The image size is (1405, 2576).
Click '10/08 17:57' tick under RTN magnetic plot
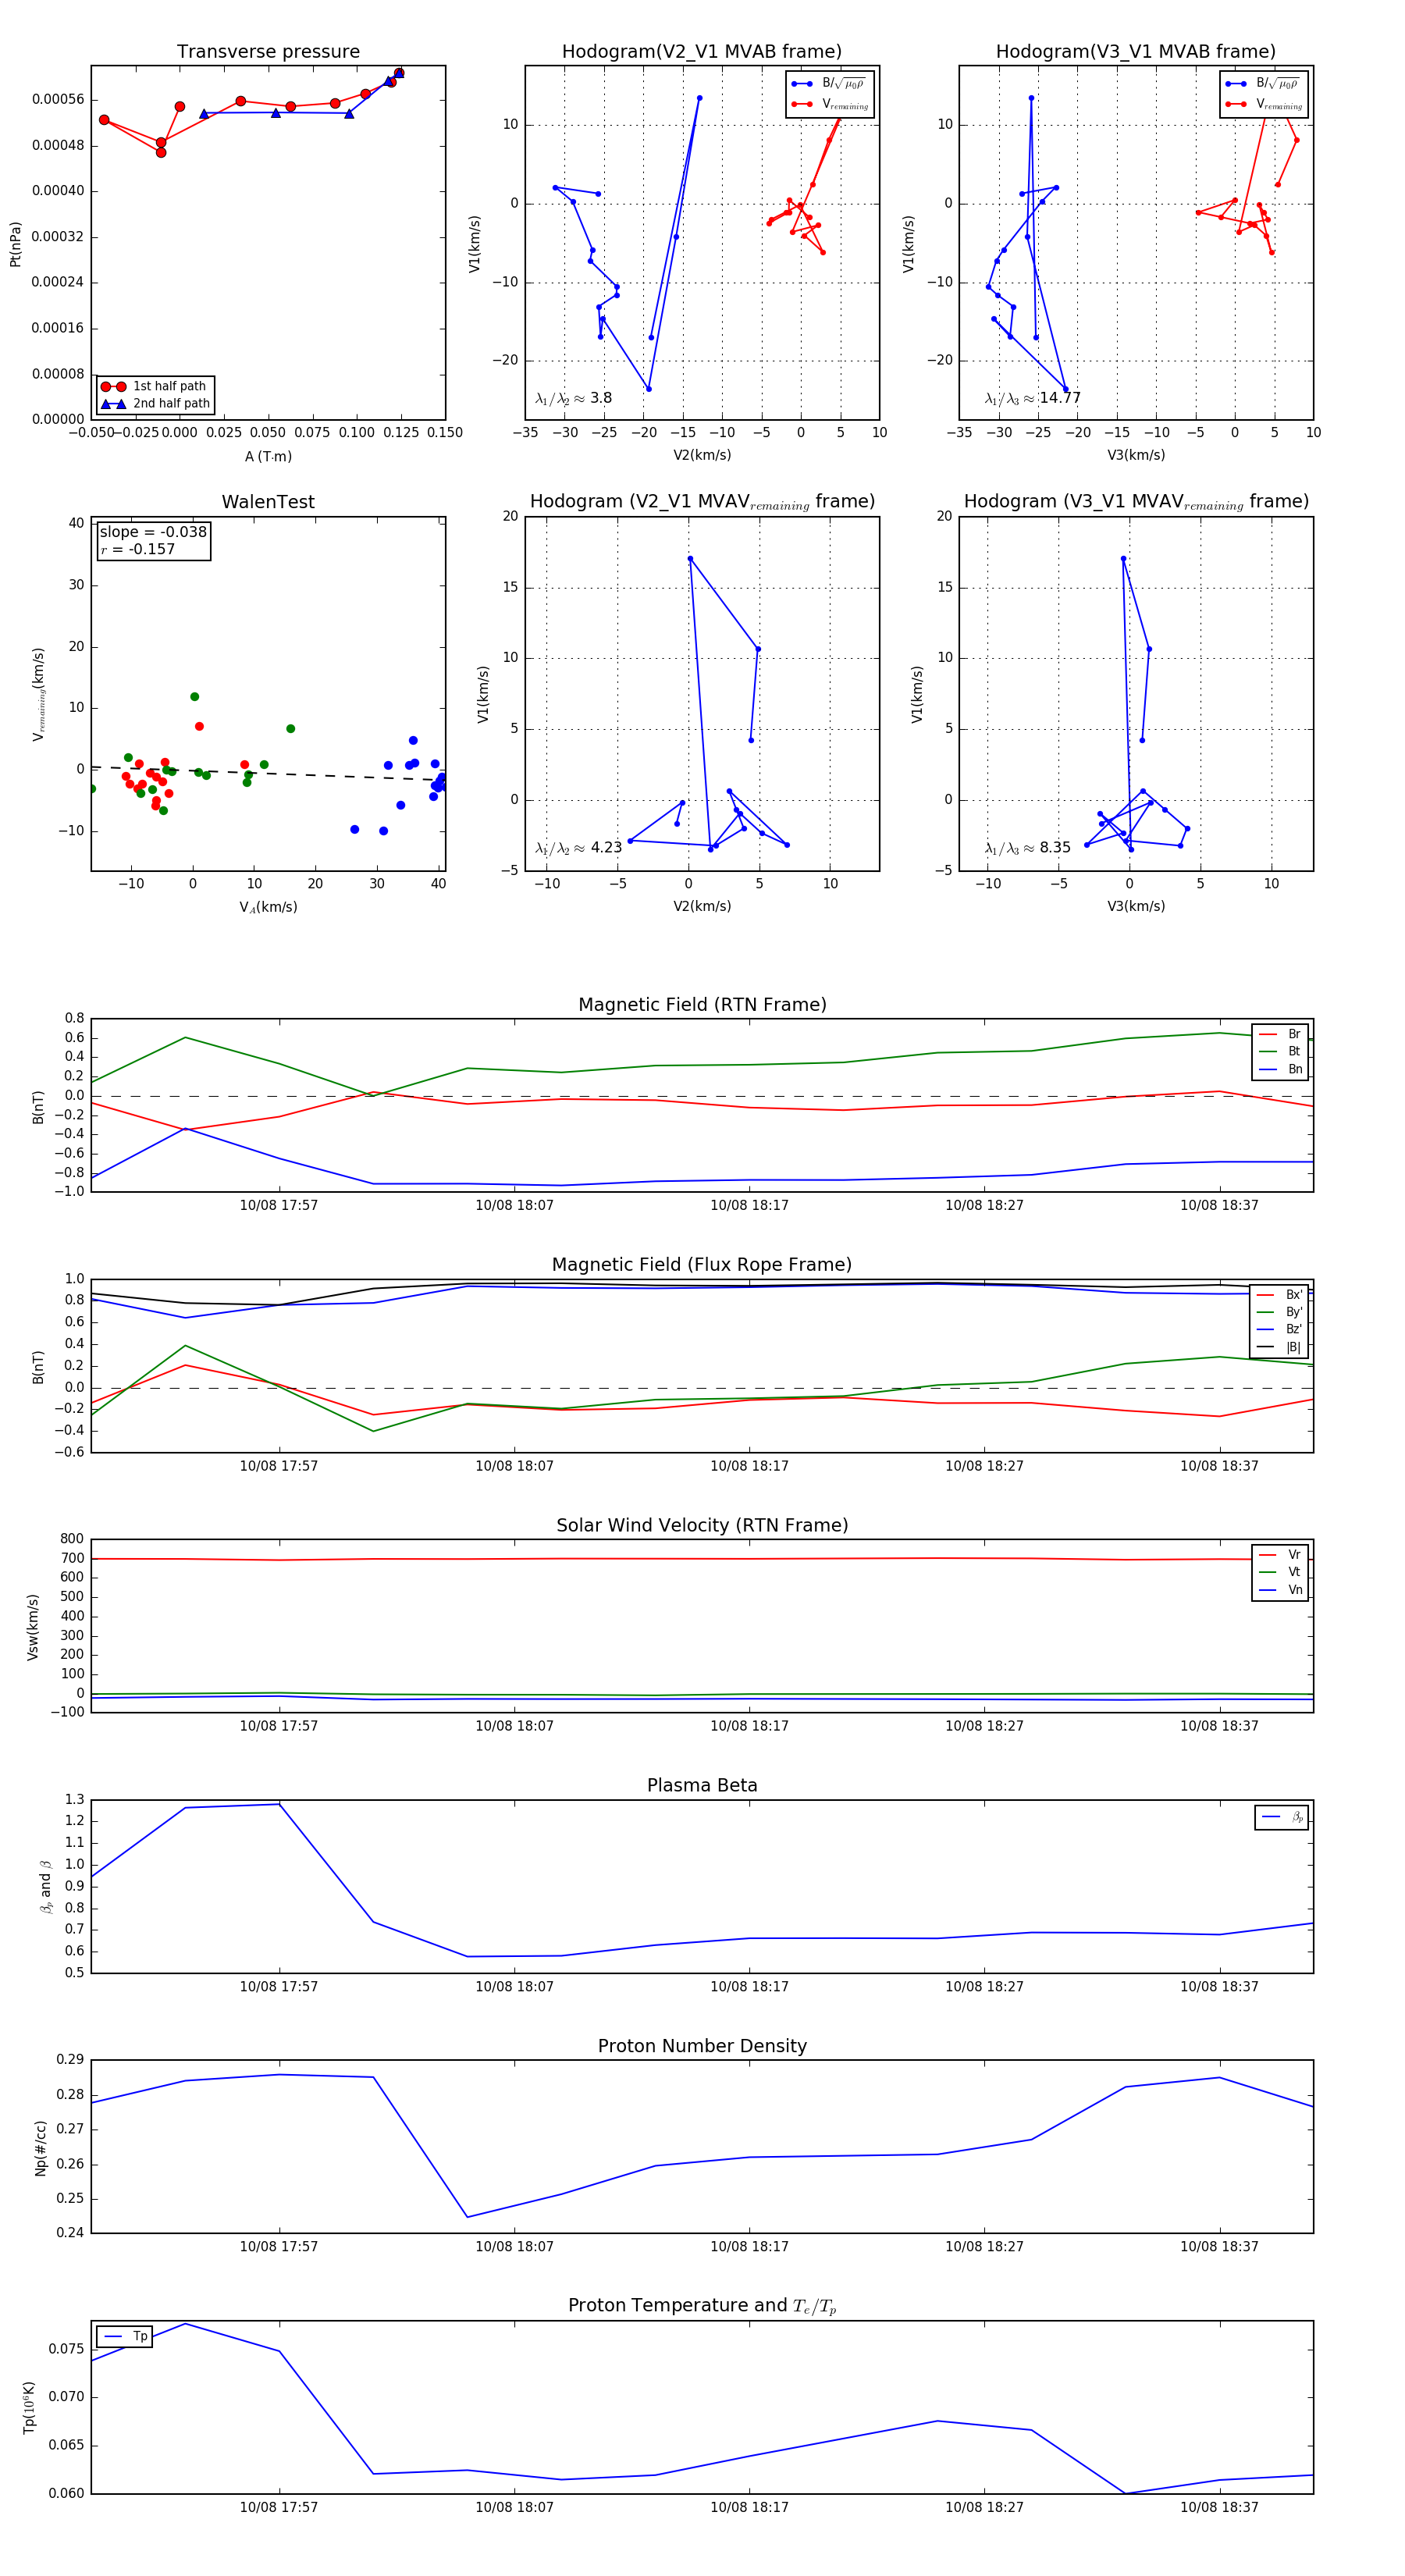279,1205
